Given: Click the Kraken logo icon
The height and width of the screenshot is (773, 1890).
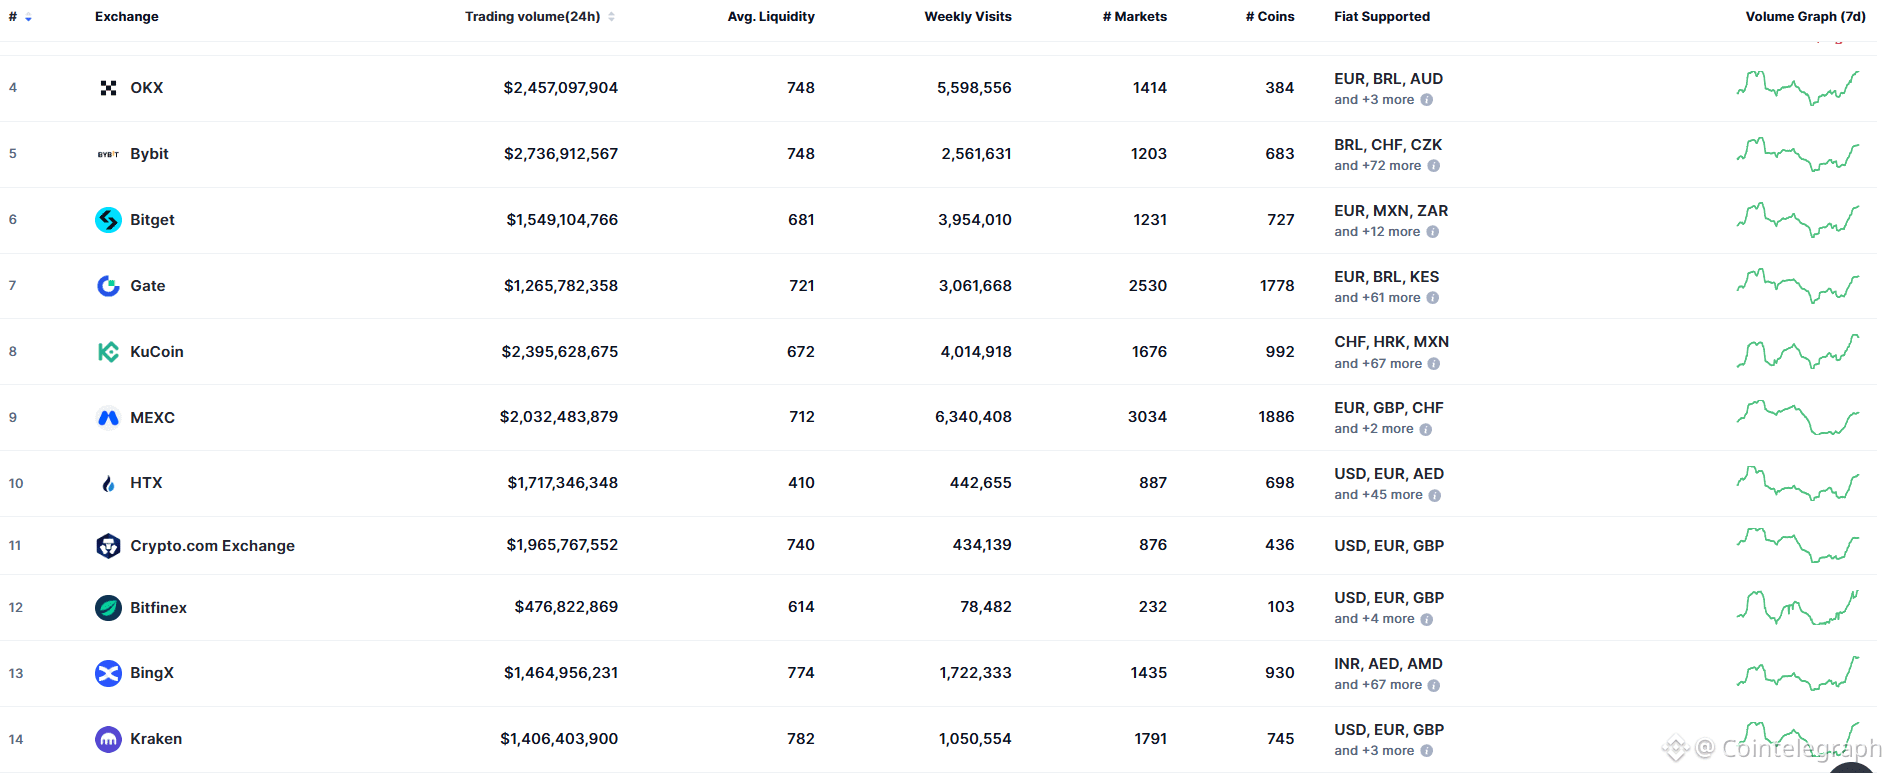Looking at the screenshot, I should tap(108, 739).
